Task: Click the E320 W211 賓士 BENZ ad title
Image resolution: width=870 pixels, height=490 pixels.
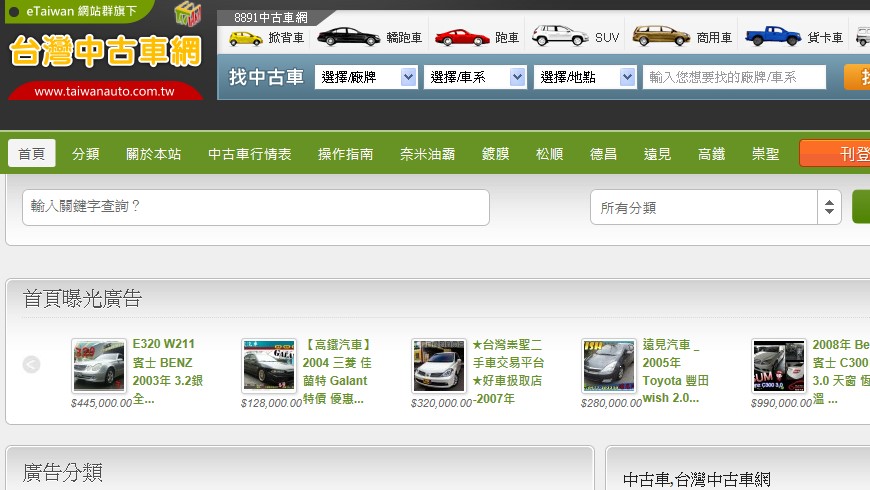Action: pos(168,371)
